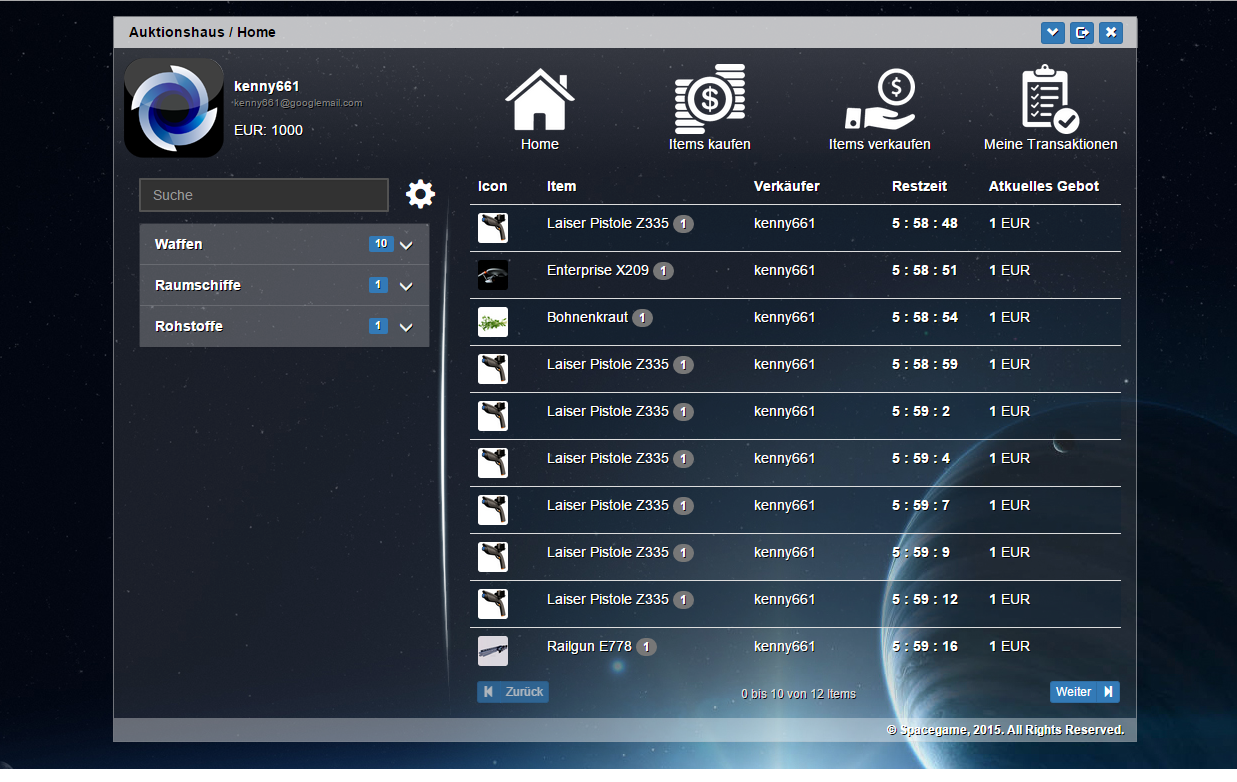Select the Raumschiffe category label
The image size is (1237, 782).
pyautogui.click(x=198, y=285)
